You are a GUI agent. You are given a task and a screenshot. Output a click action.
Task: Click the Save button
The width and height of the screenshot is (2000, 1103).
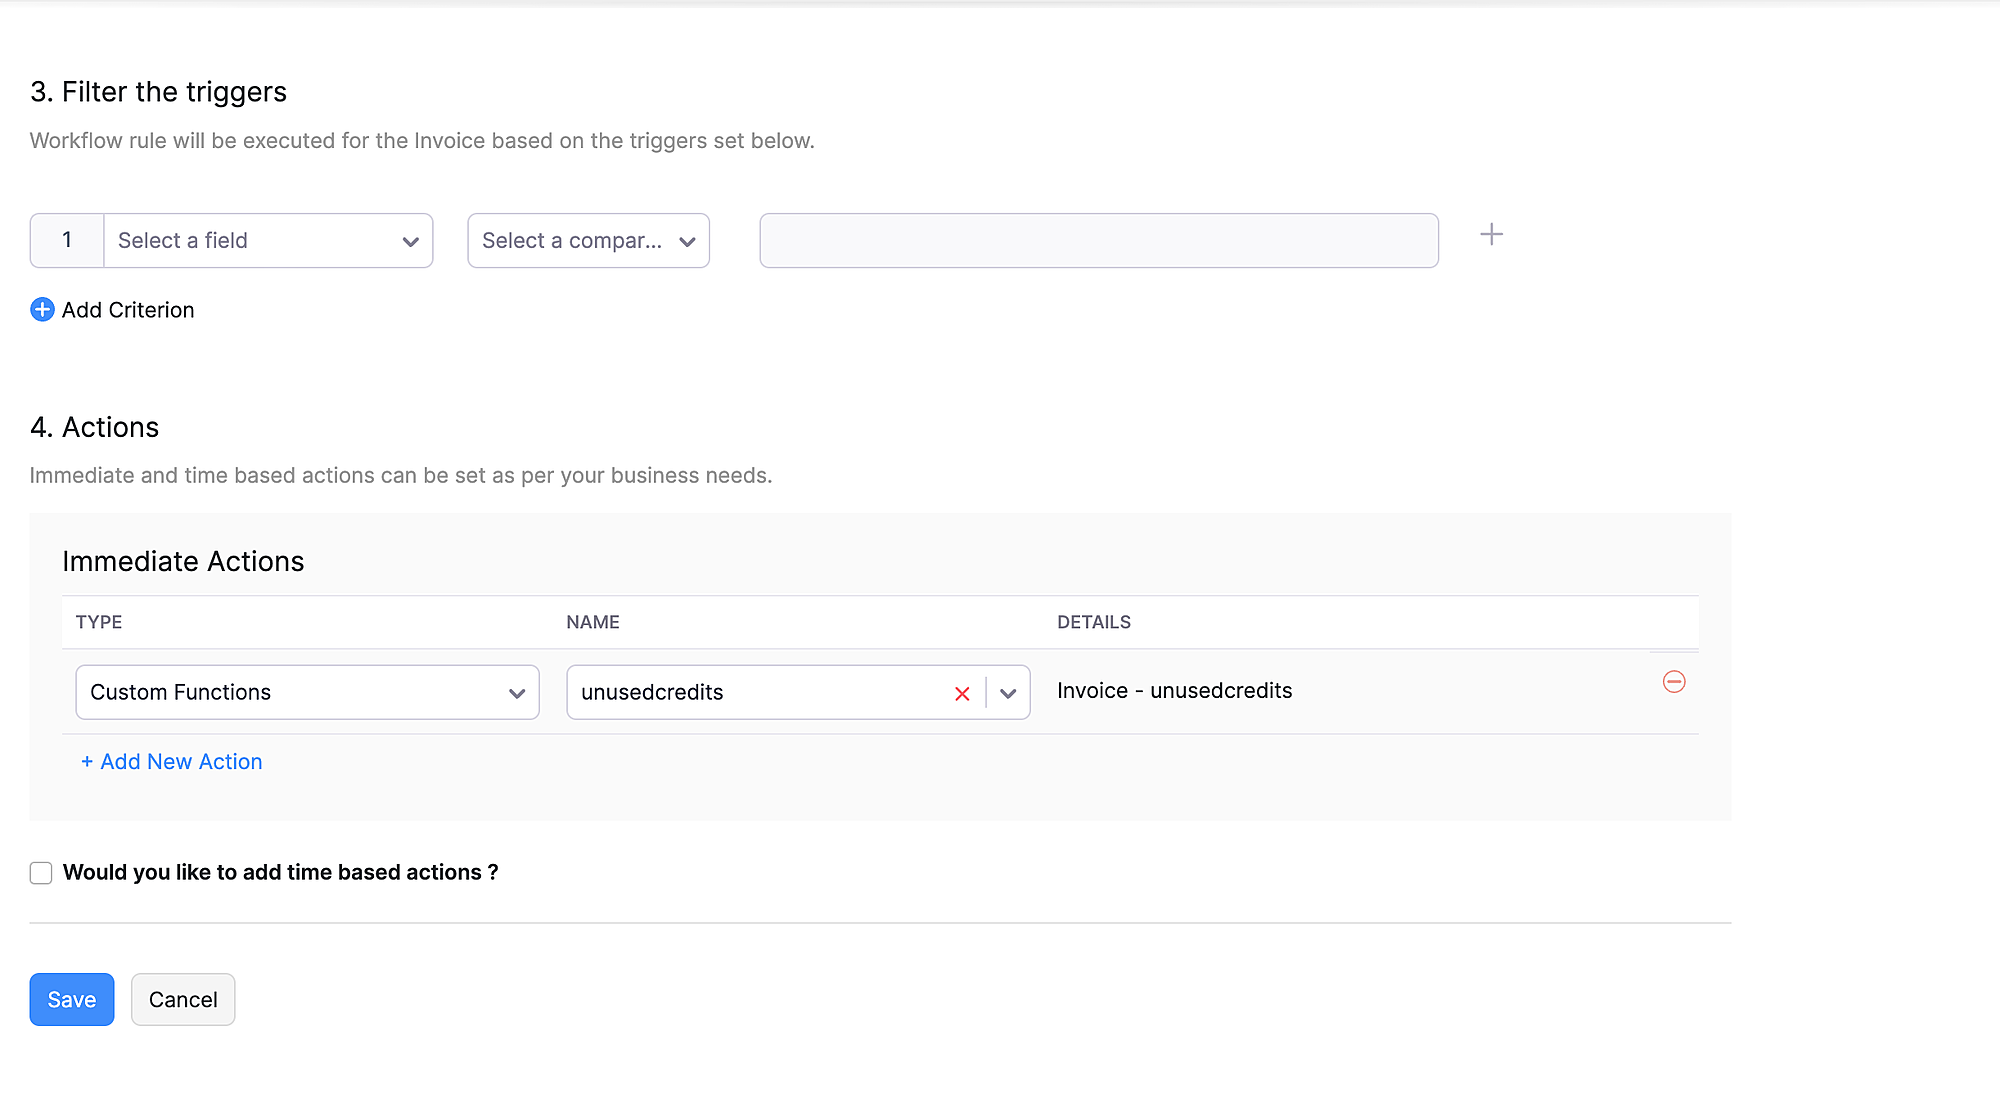pyautogui.click(x=72, y=1000)
